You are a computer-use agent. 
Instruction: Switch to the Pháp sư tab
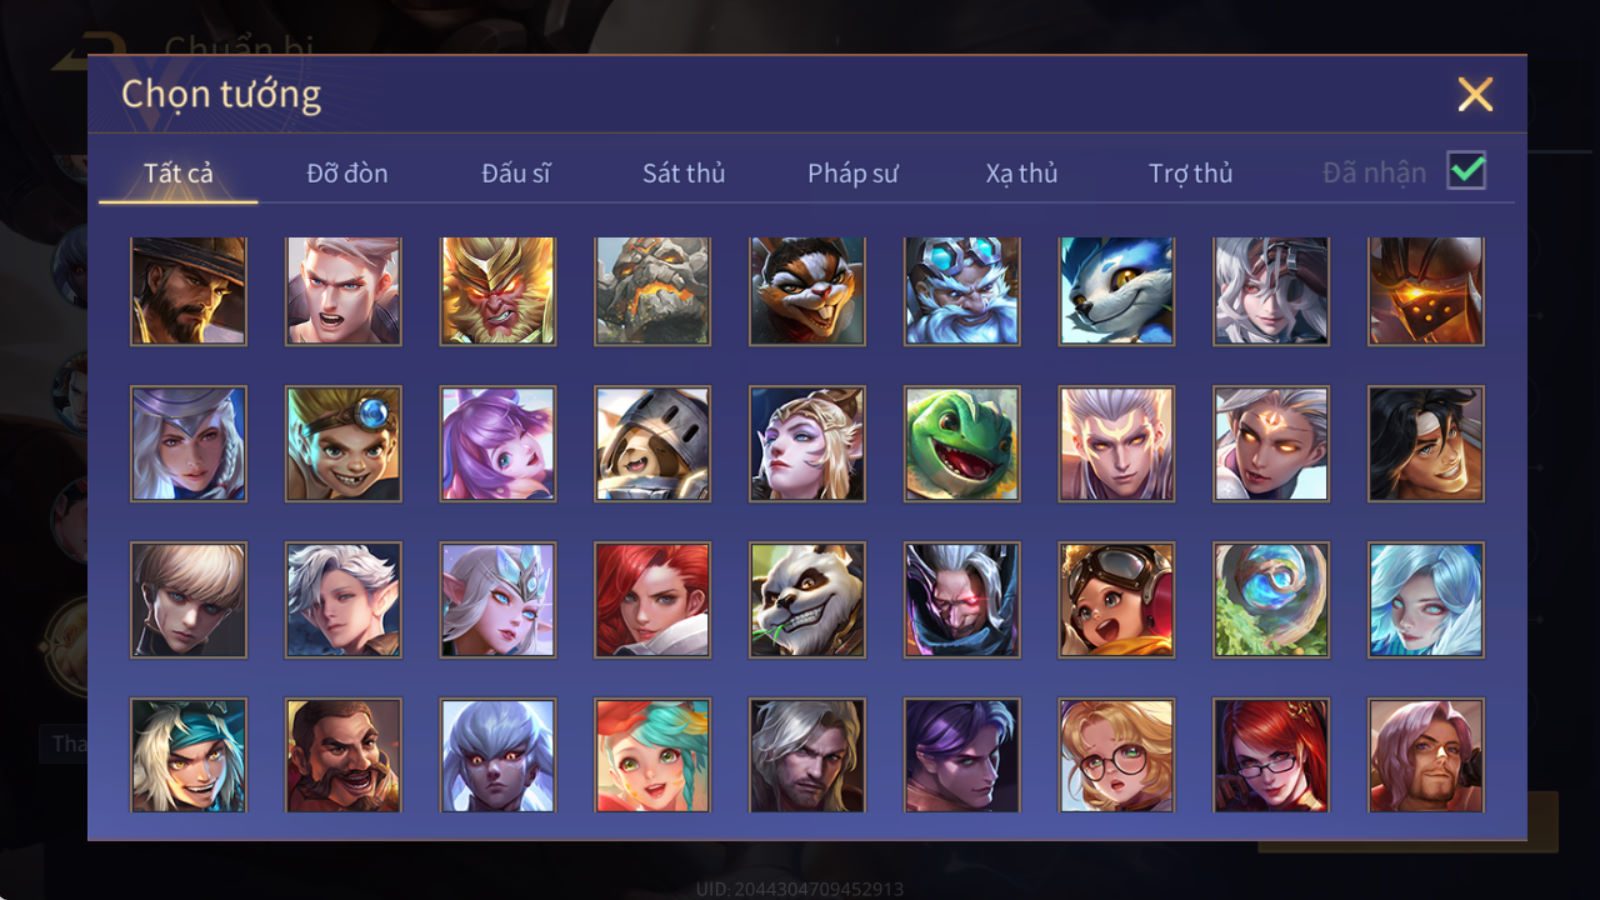click(x=853, y=173)
